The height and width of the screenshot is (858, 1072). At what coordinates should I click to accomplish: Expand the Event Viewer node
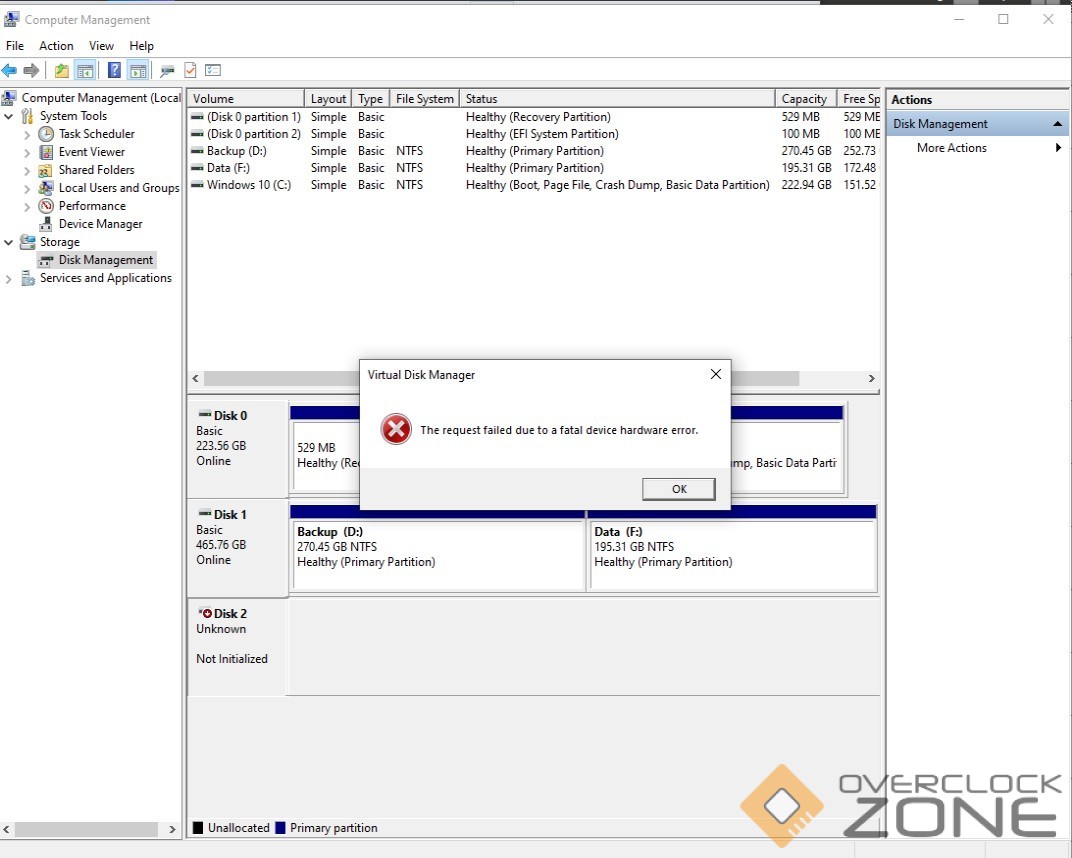point(27,152)
